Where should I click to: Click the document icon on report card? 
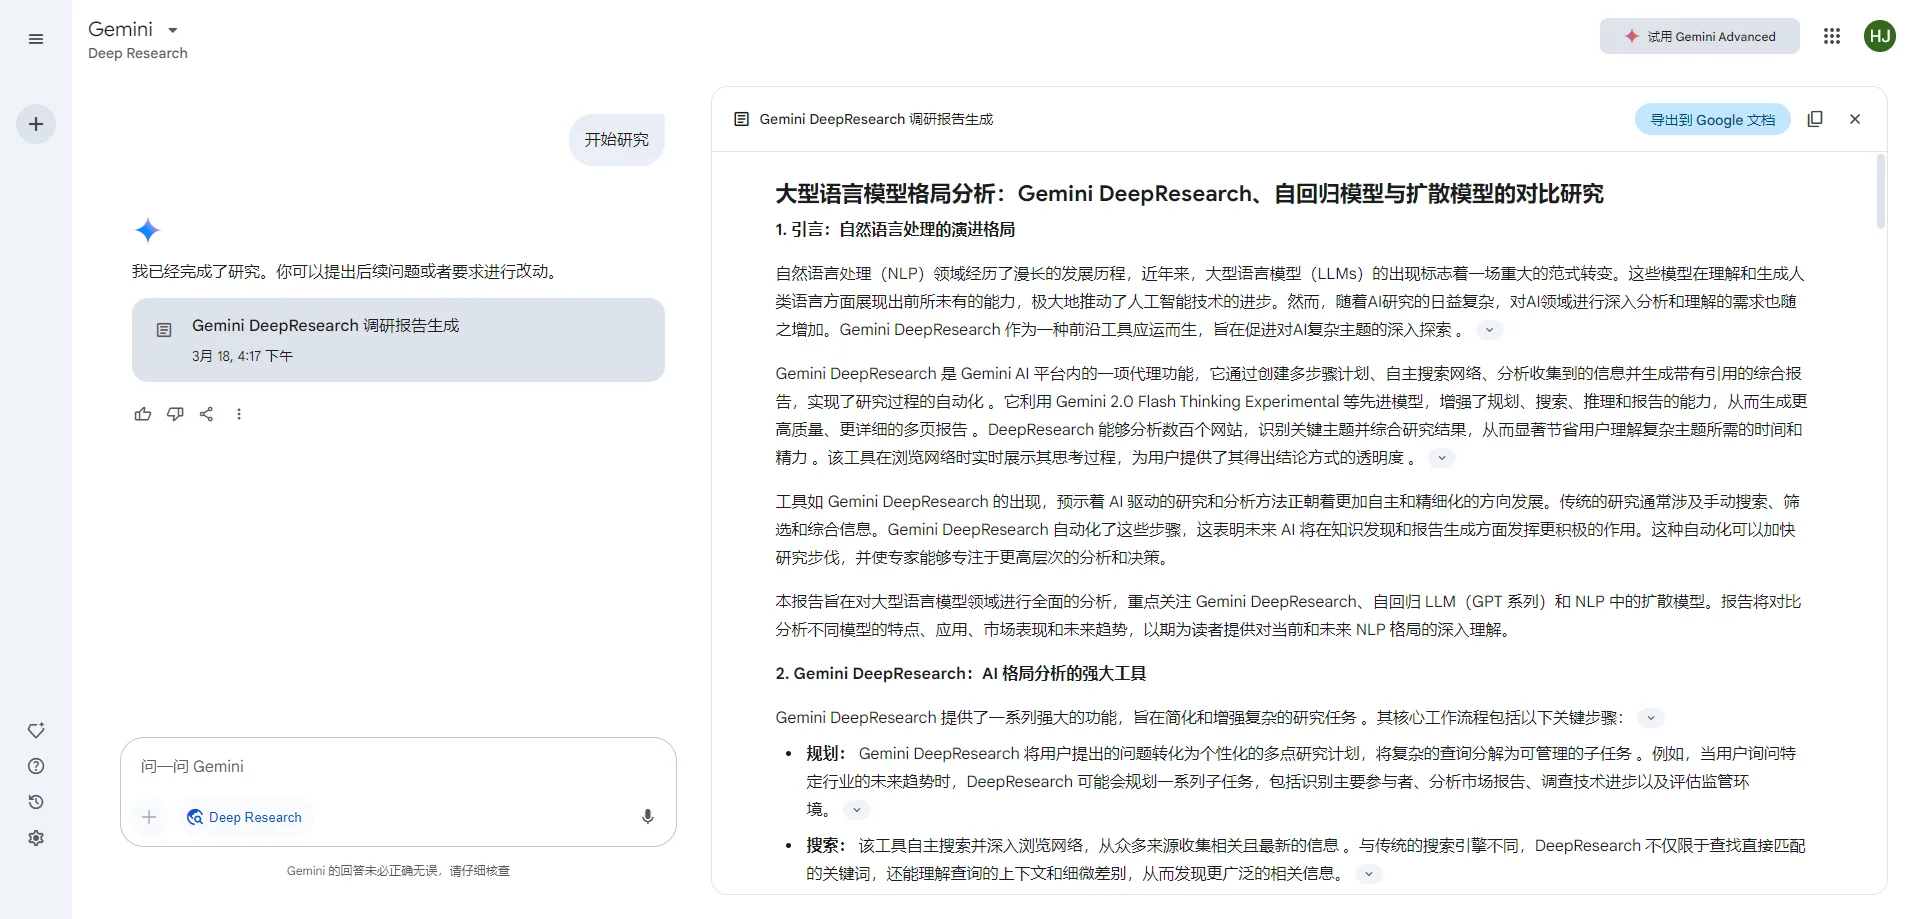click(164, 330)
